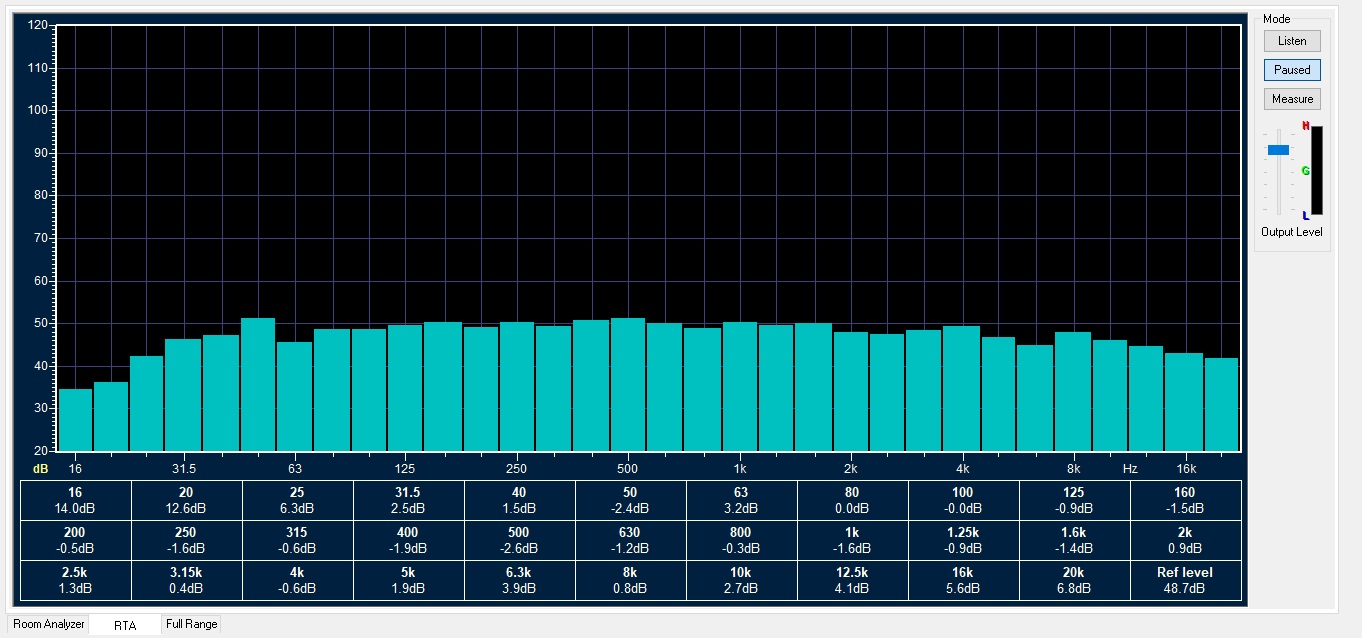Click the 50 Hz -2.4dB cell

(x=630, y=500)
